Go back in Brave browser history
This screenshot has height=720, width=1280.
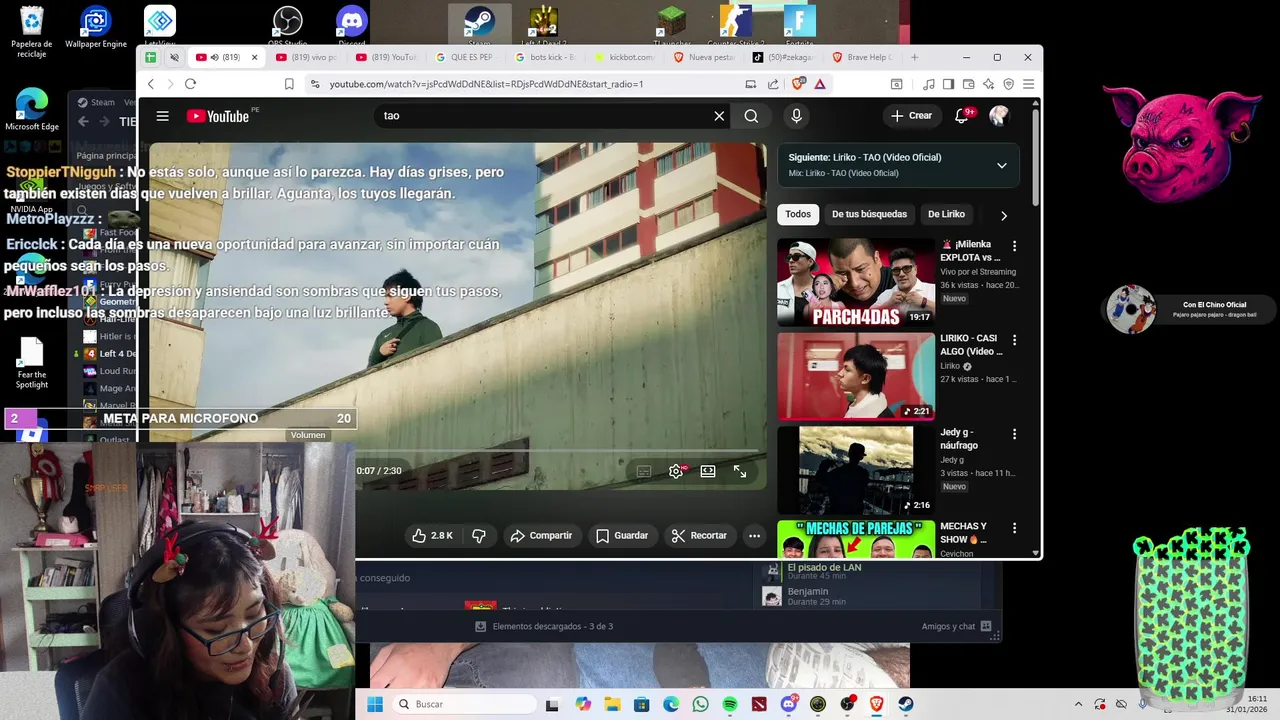point(151,84)
